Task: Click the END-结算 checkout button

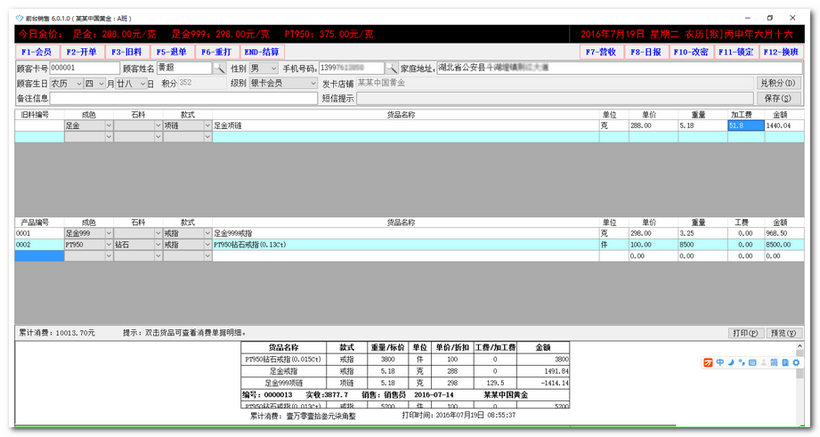Action: [261, 52]
